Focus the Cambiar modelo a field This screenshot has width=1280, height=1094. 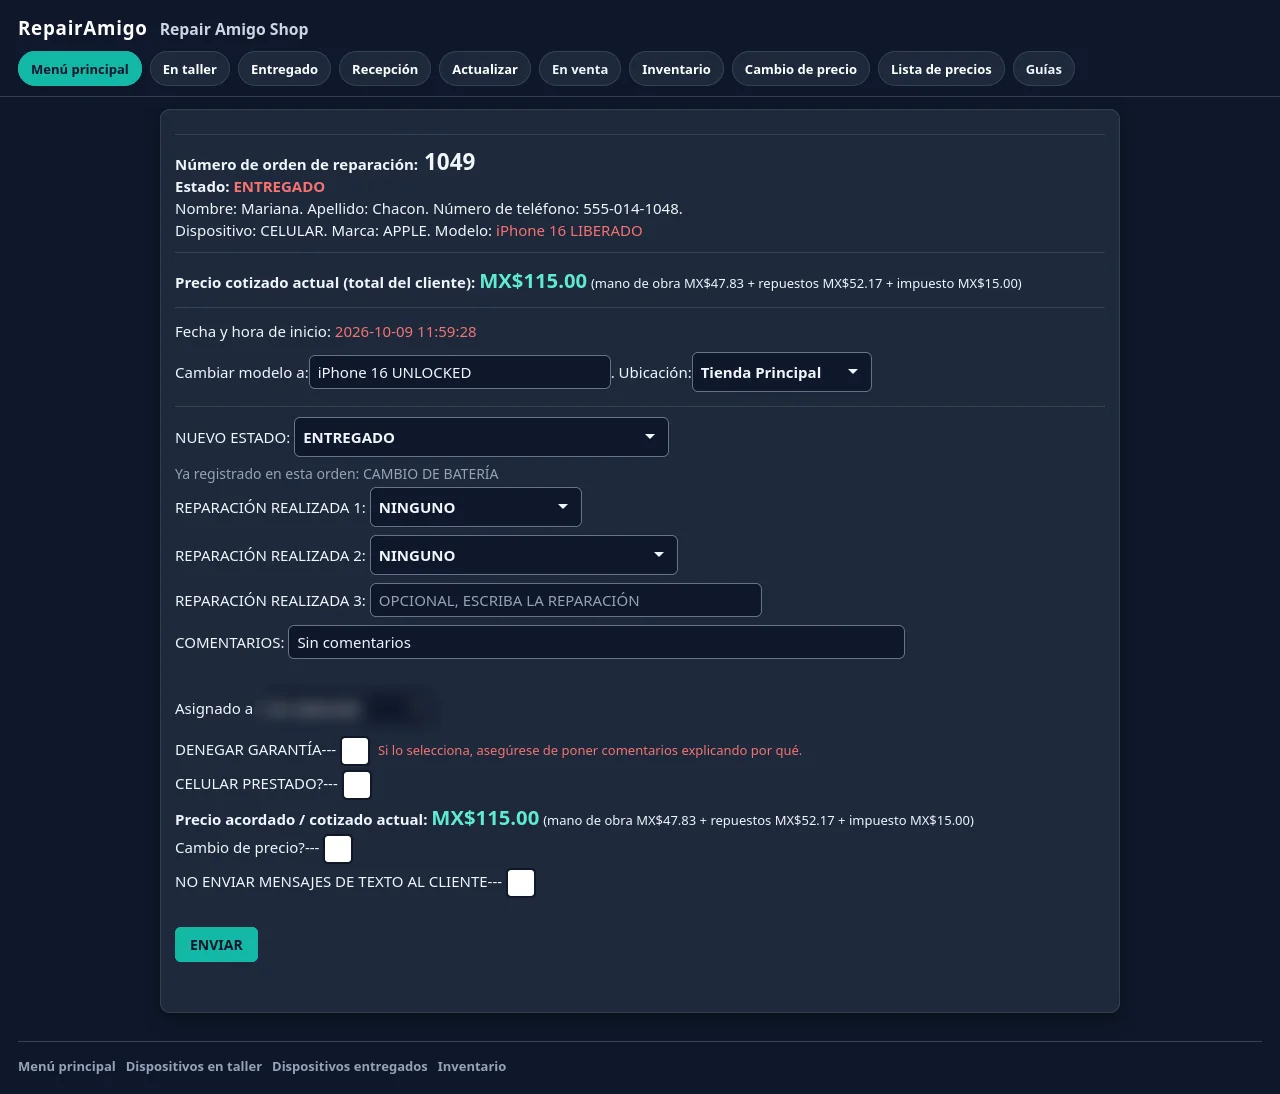coord(460,372)
